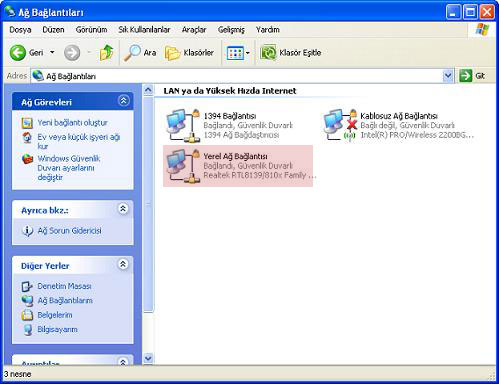This screenshot has height=384, width=499.
Task: Click the title bar window icon
Action: (x=10, y=12)
